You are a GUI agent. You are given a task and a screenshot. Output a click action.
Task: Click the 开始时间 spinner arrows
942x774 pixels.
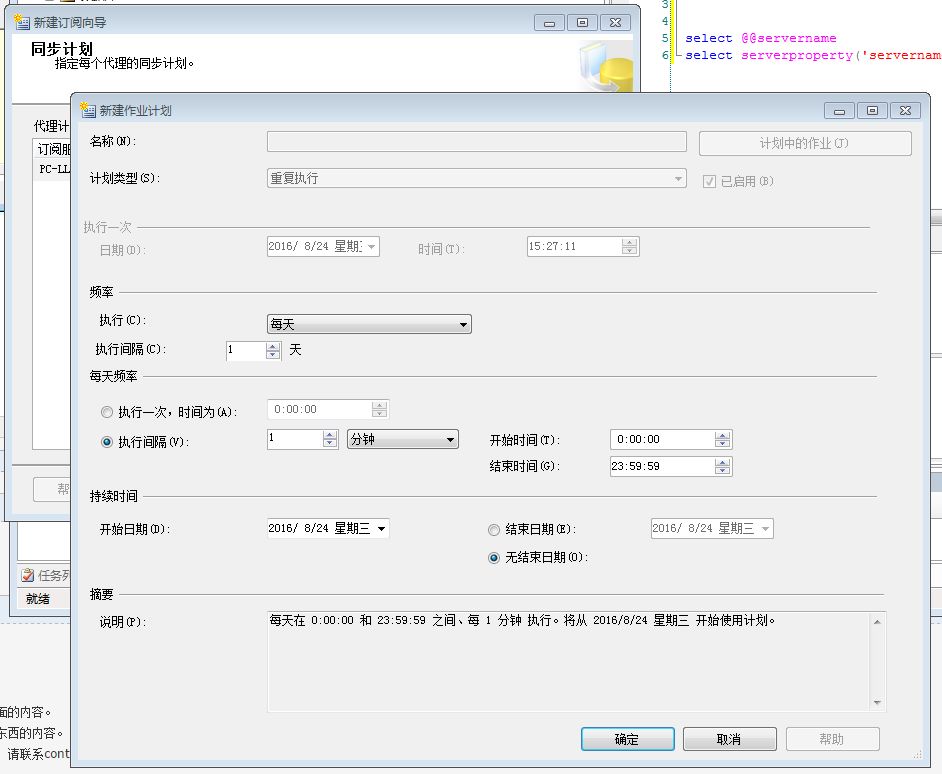pos(722,440)
